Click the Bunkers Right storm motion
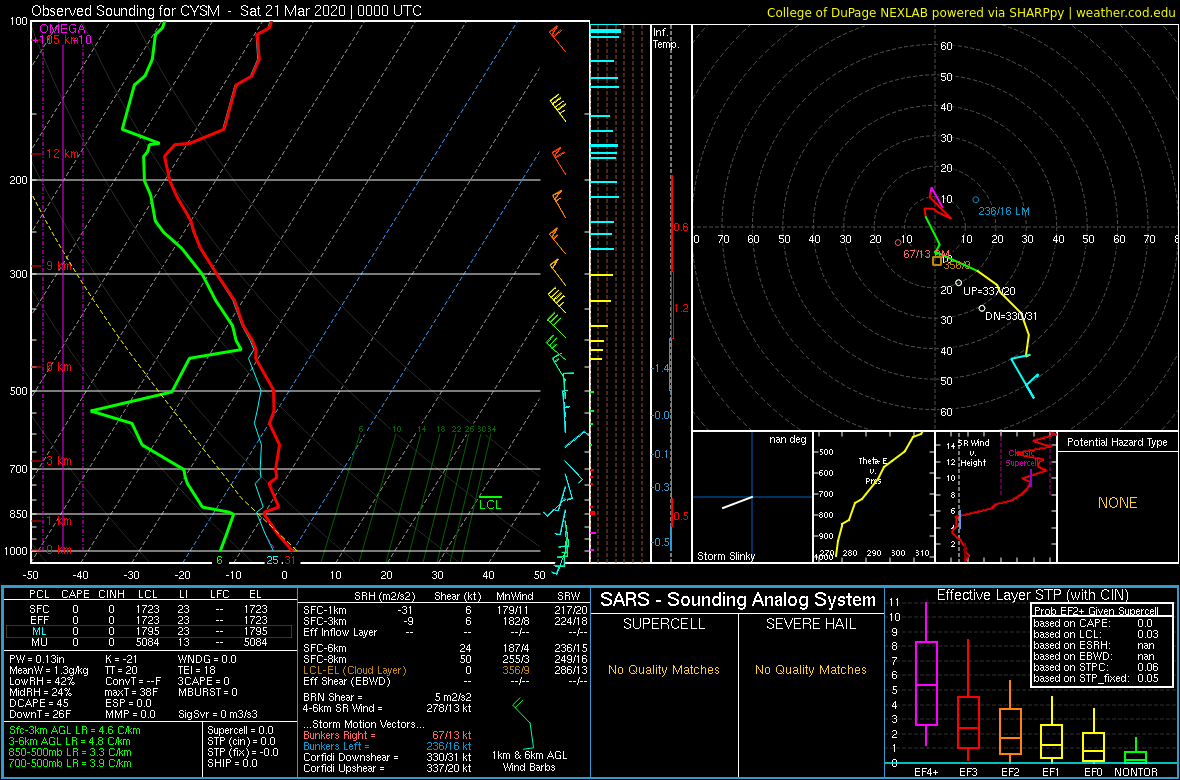The width and height of the screenshot is (1180, 780). pyautogui.click(x=387, y=735)
